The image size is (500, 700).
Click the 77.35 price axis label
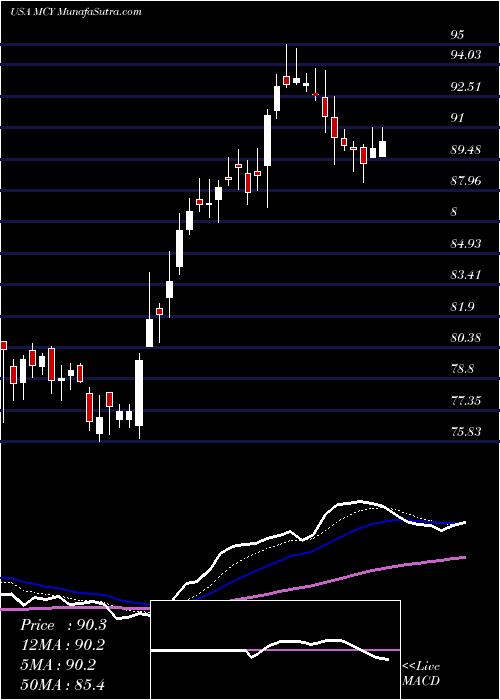(x=466, y=400)
